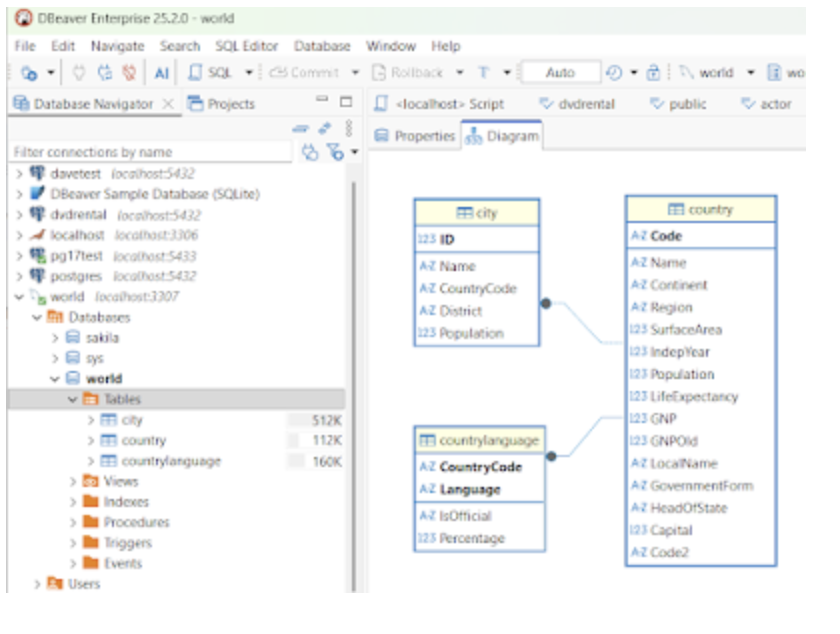Collapse the Tables folder

[x=73, y=399]
